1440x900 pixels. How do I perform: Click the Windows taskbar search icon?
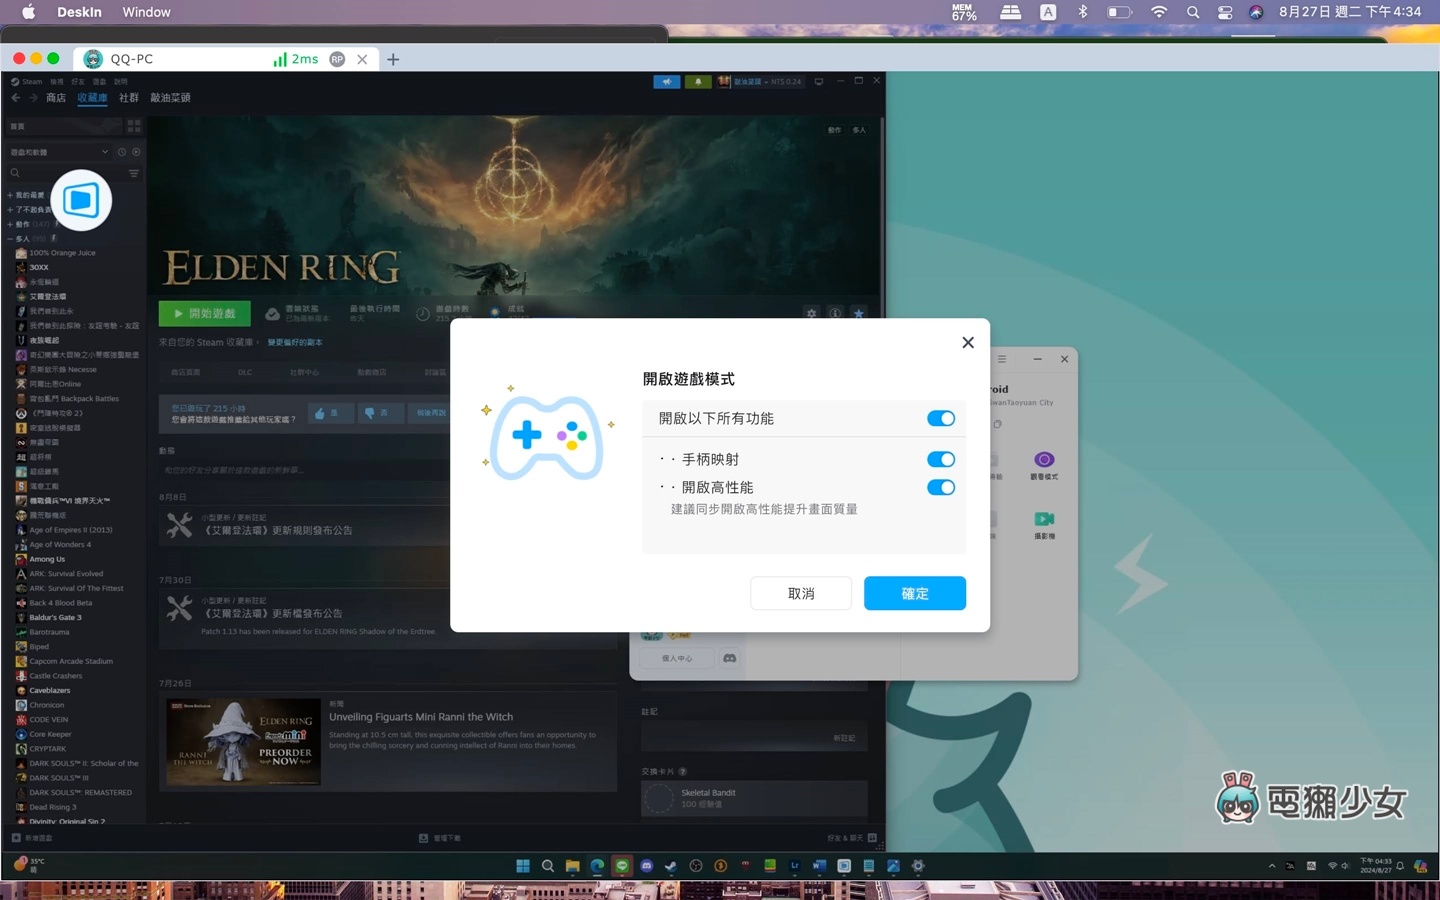548,866
